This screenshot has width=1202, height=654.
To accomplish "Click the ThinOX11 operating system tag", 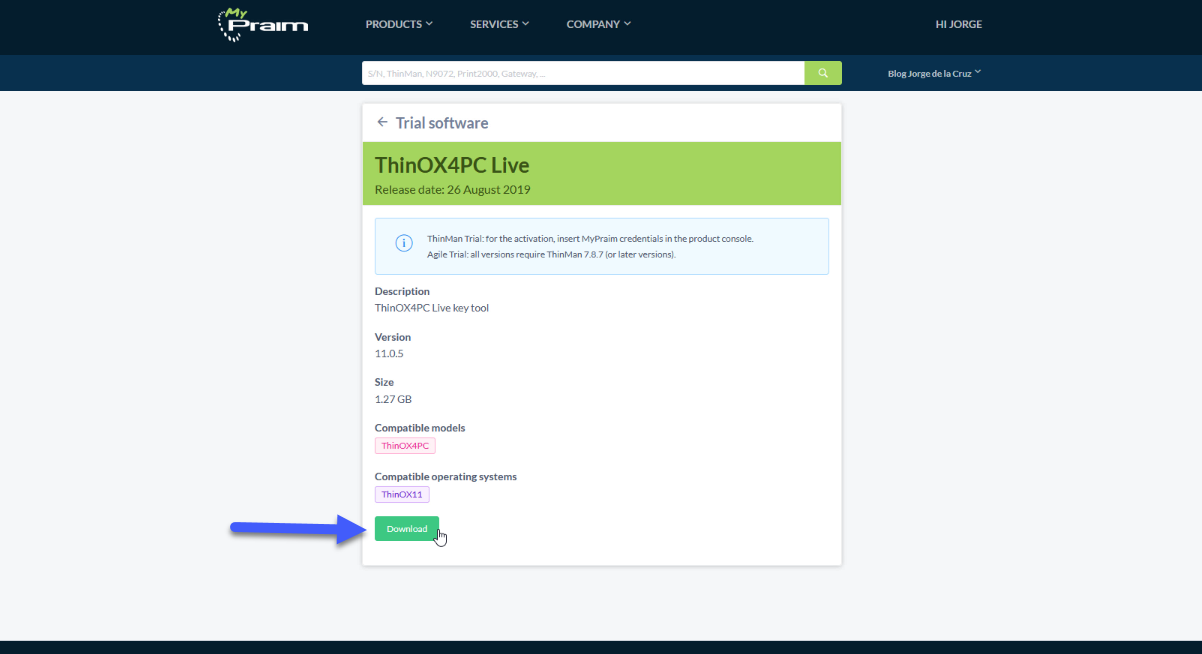I will [402, 494].
